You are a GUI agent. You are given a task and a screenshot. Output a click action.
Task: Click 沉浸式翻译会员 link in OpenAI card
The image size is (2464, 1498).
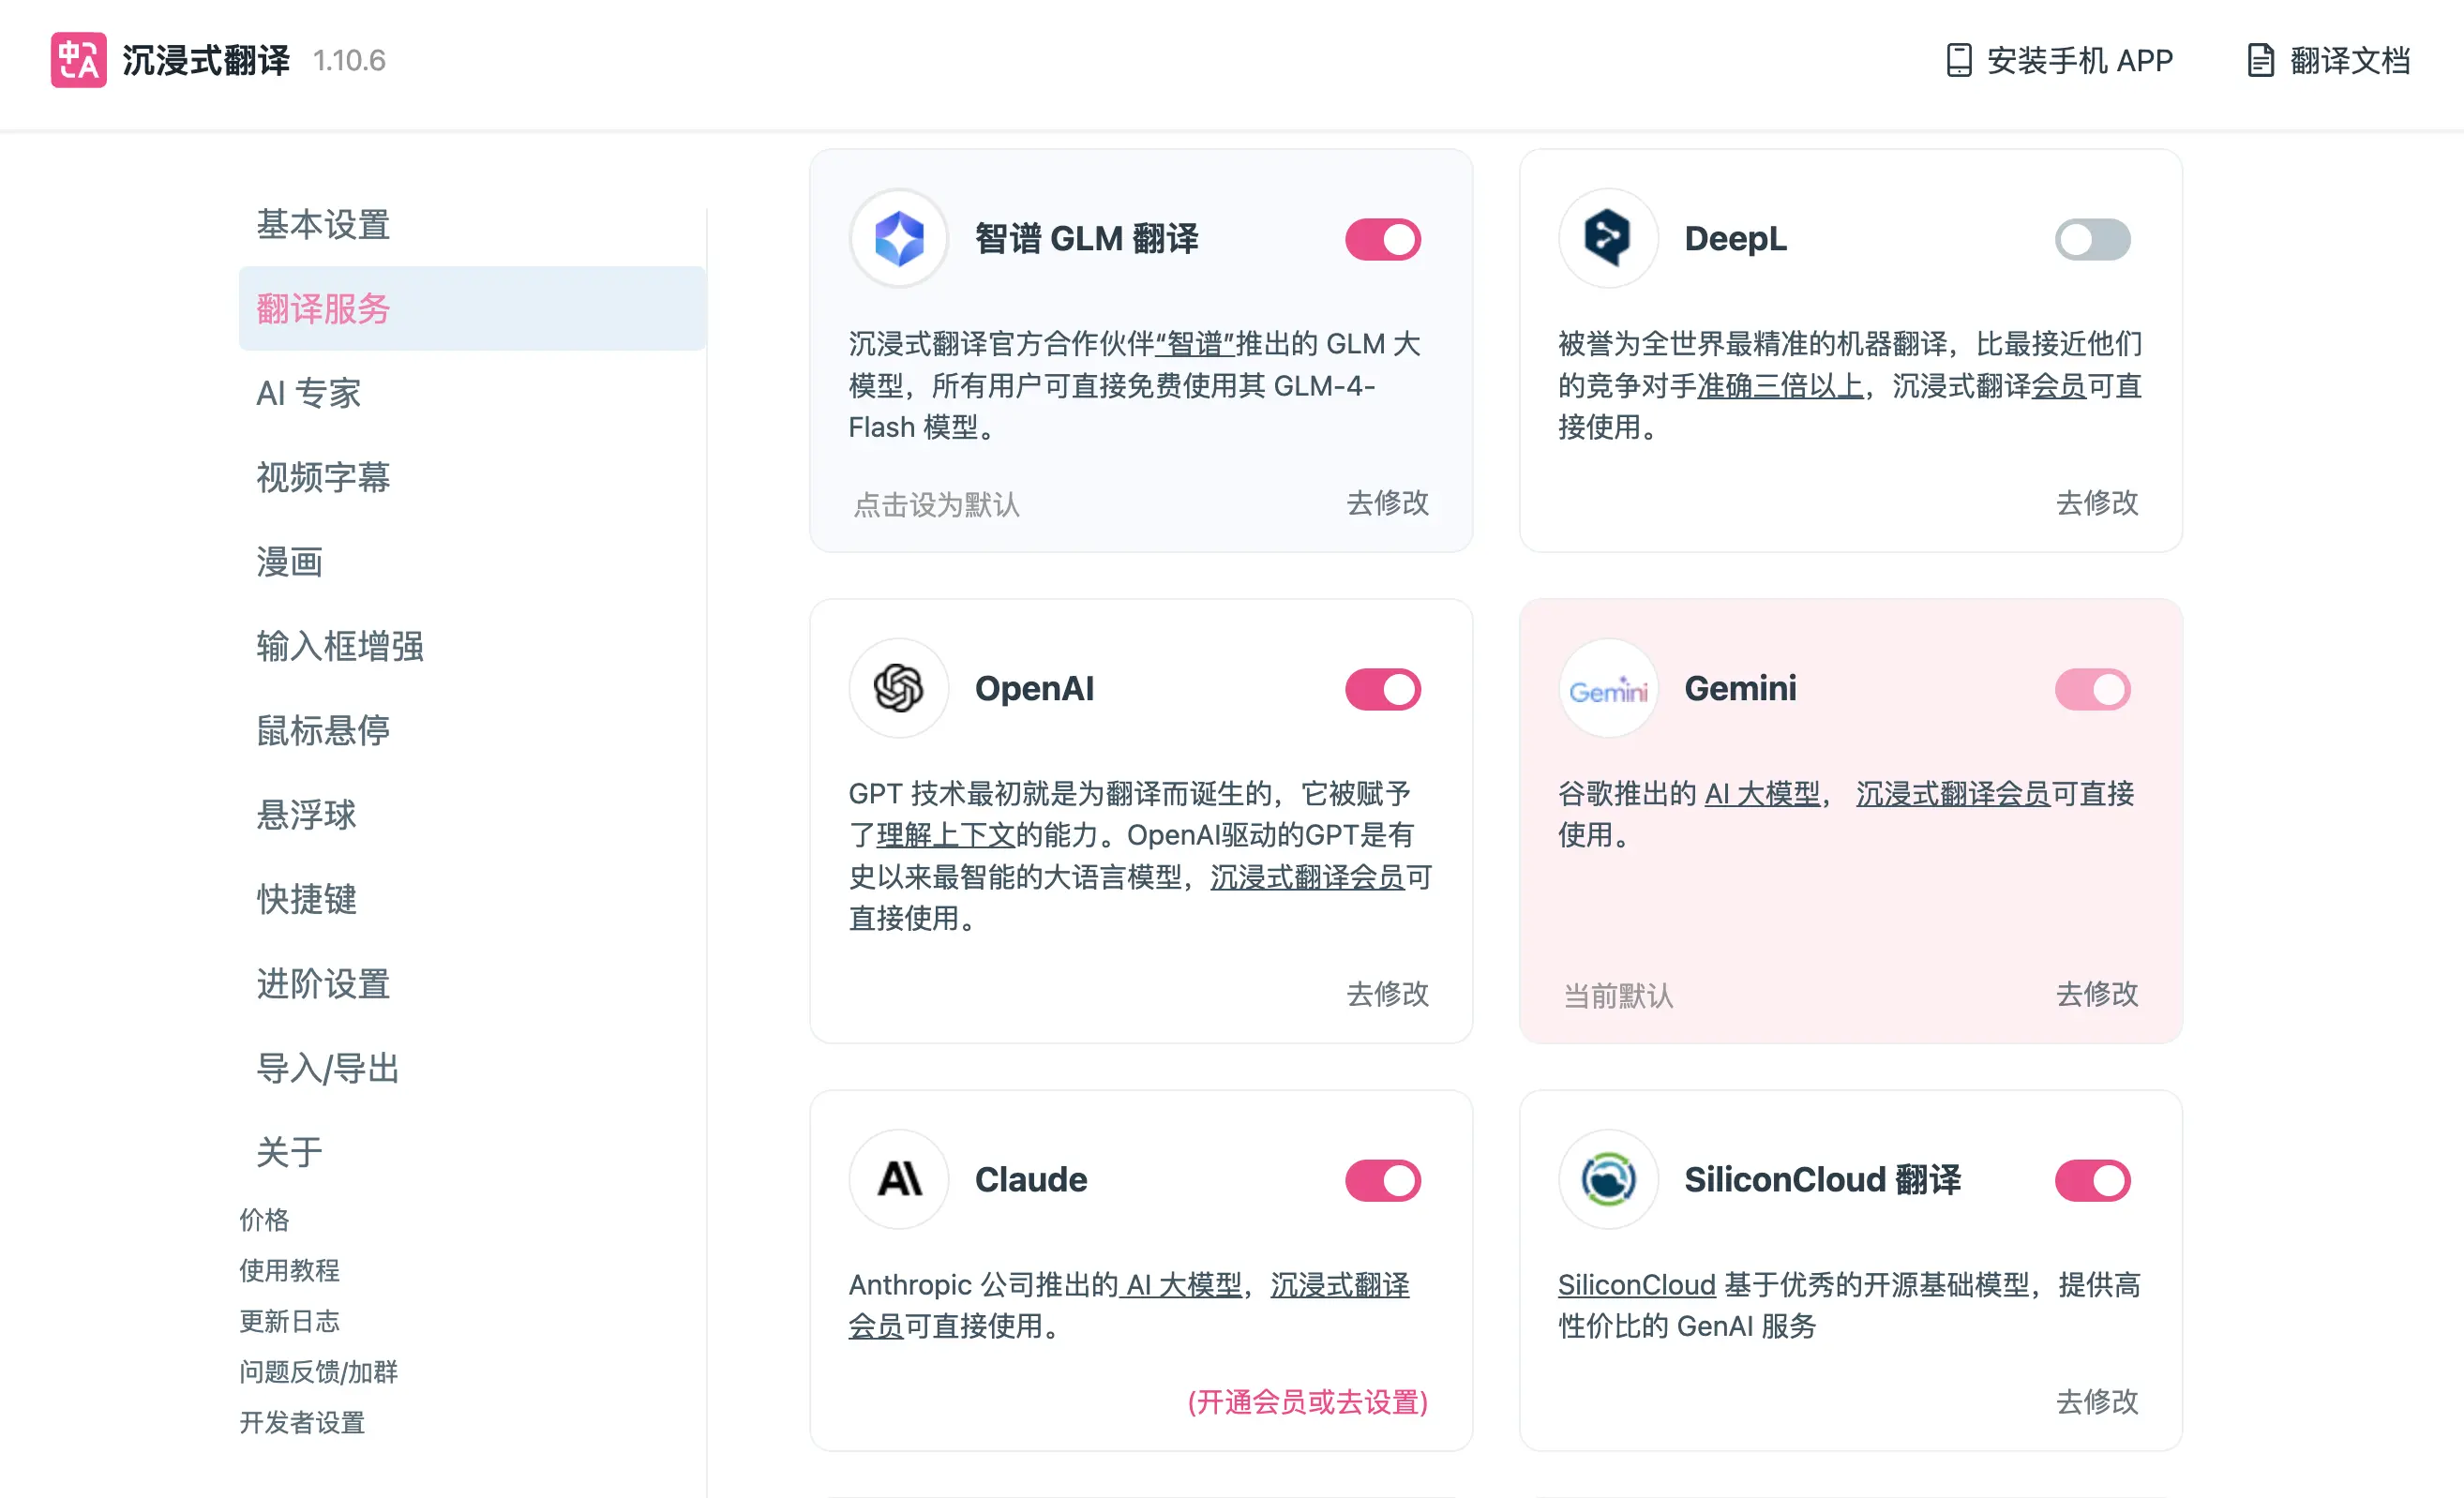click(x=1307, y=877)
